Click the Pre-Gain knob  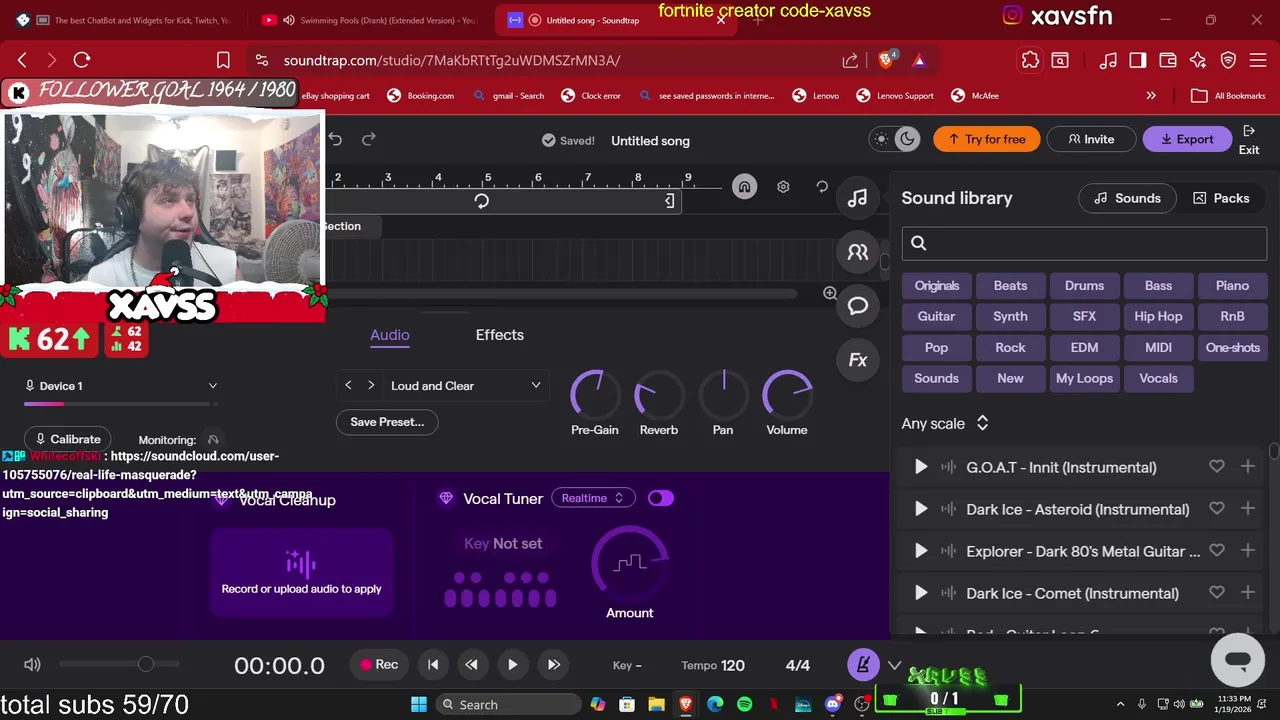click(595, 396)
